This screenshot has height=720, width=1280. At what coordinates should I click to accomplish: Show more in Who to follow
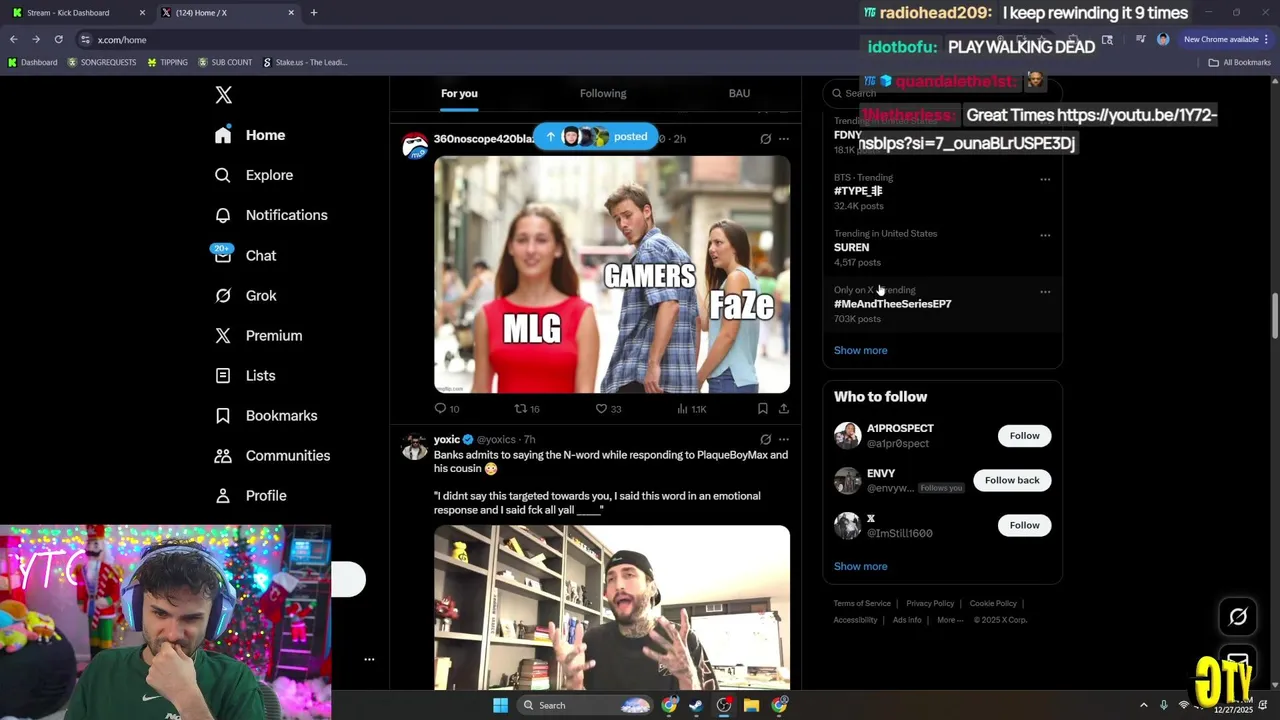pyautogui.click(x=860, y=566)
